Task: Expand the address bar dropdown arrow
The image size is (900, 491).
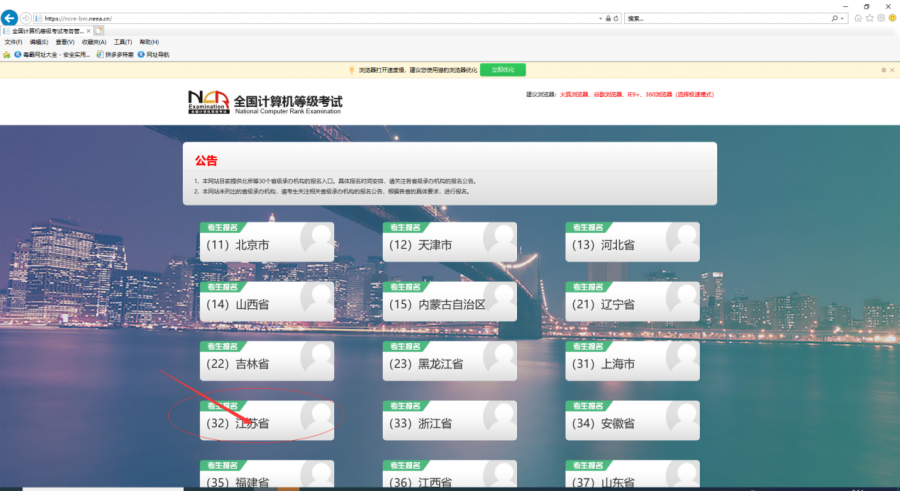Action: coord(600,18)
